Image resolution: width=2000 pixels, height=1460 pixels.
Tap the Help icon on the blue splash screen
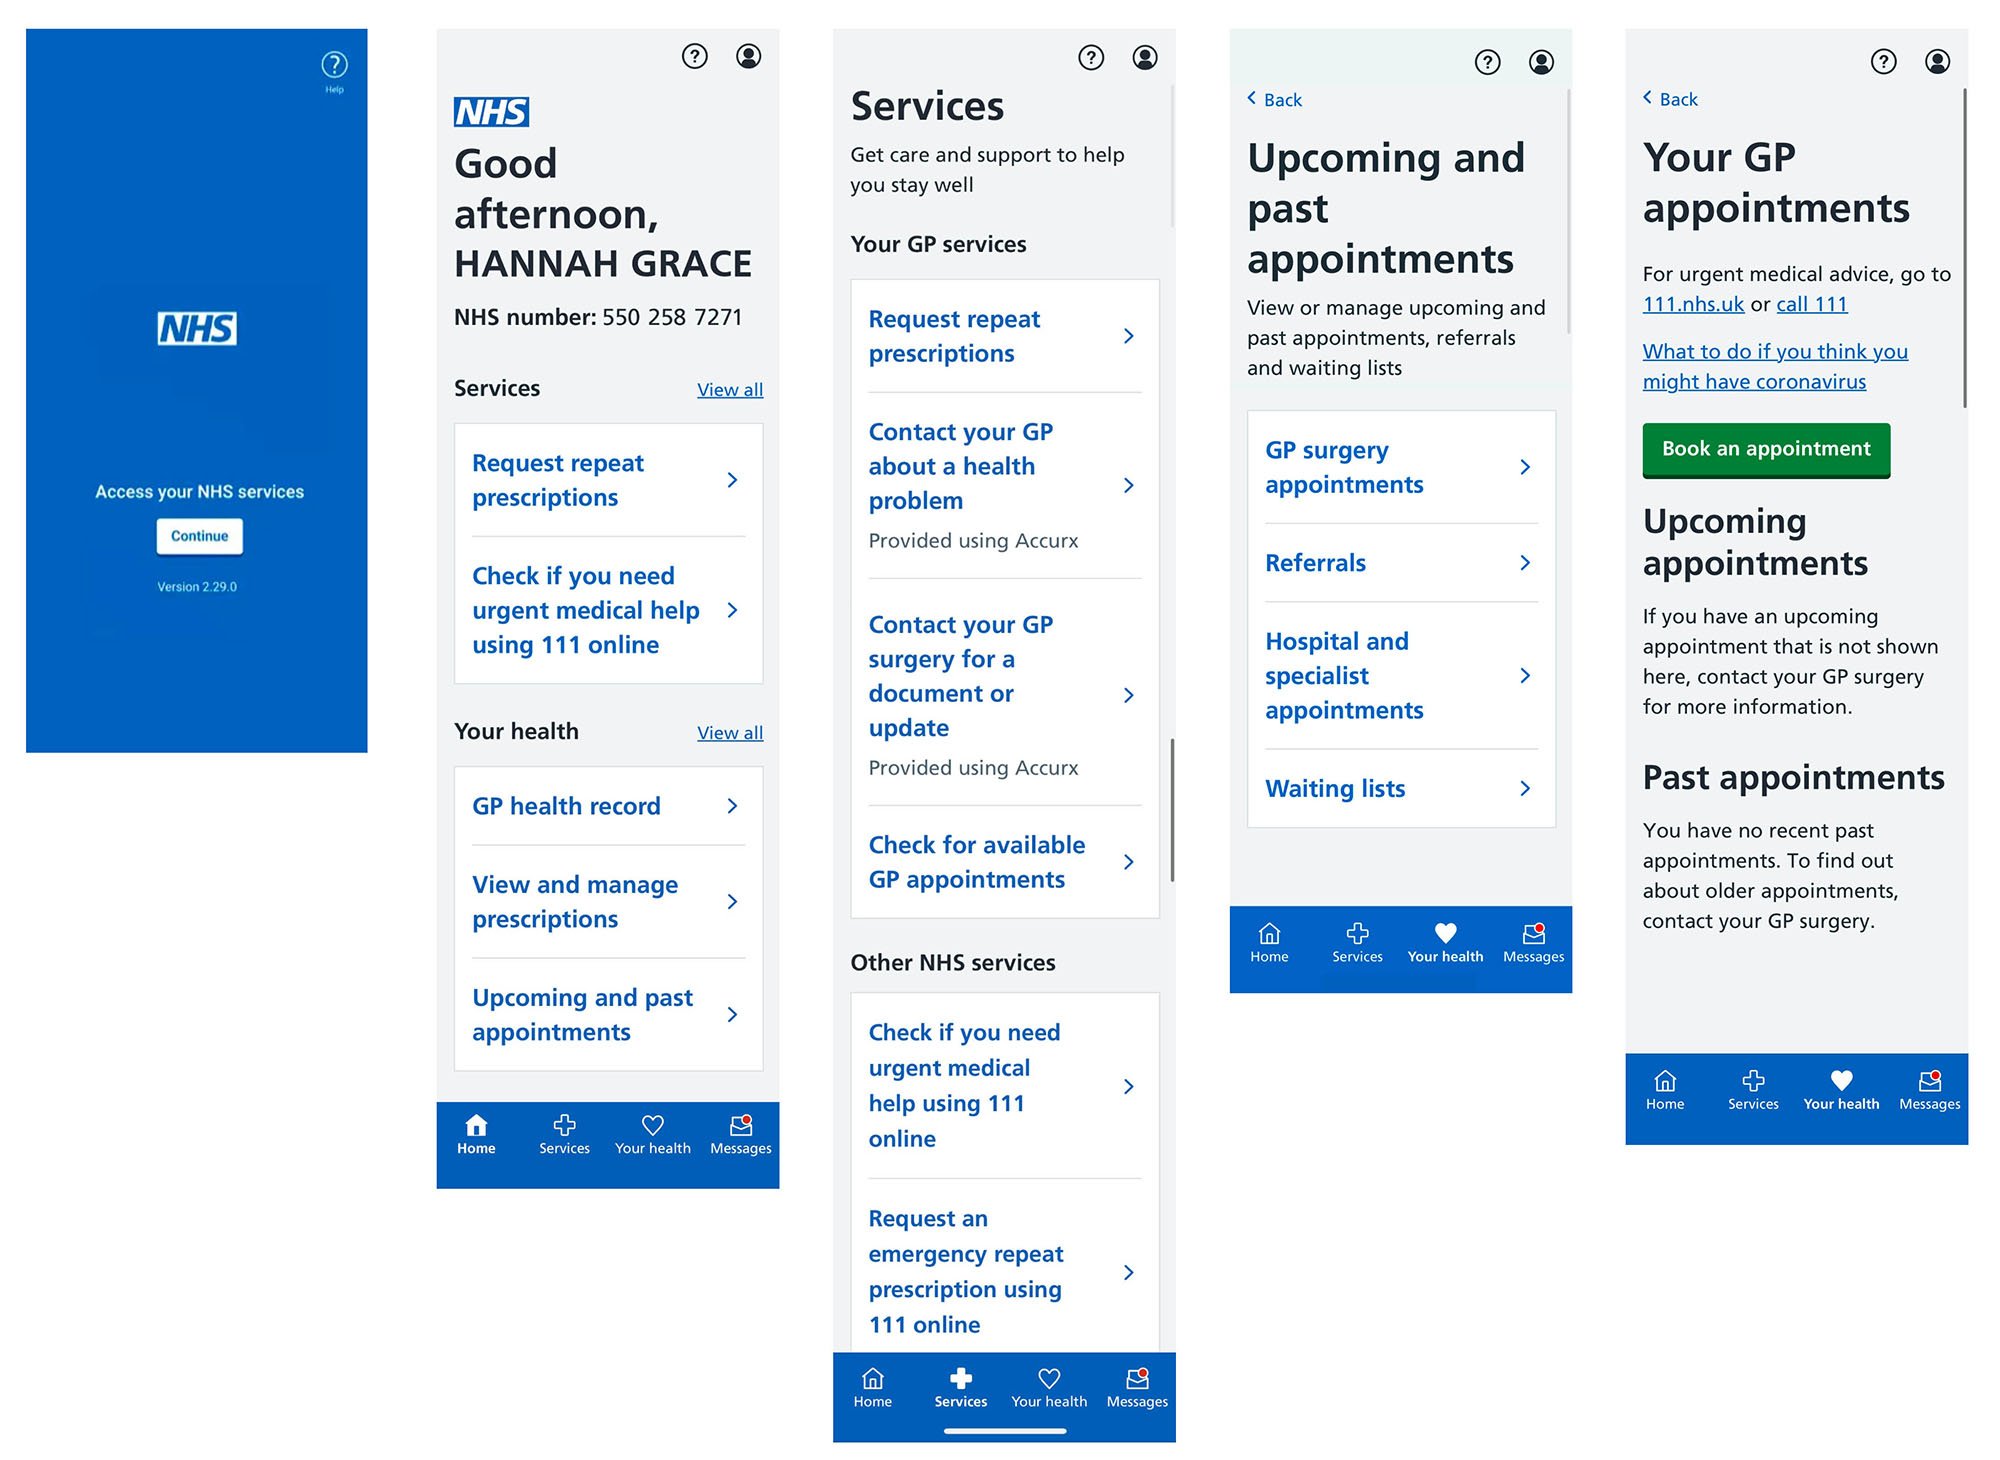coord(334,66)
